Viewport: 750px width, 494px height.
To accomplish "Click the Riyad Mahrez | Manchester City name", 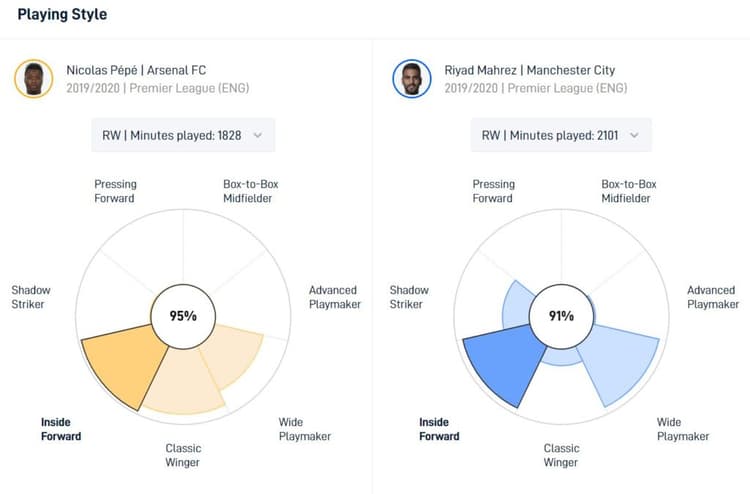I will 530,70.
